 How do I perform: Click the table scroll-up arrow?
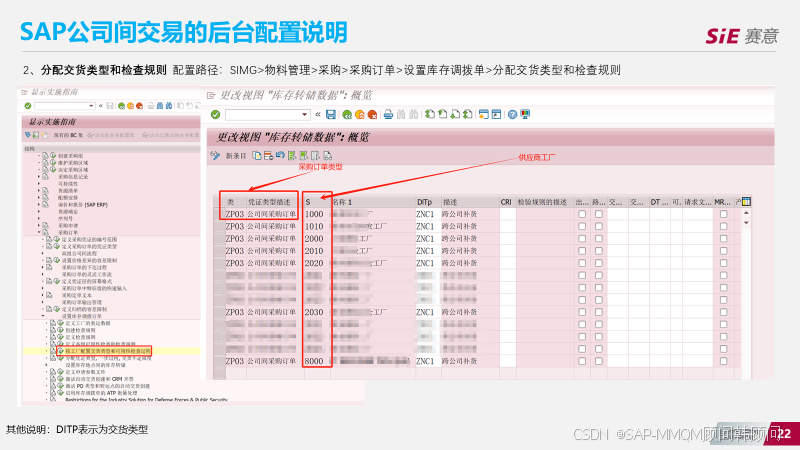pos(746,213)
